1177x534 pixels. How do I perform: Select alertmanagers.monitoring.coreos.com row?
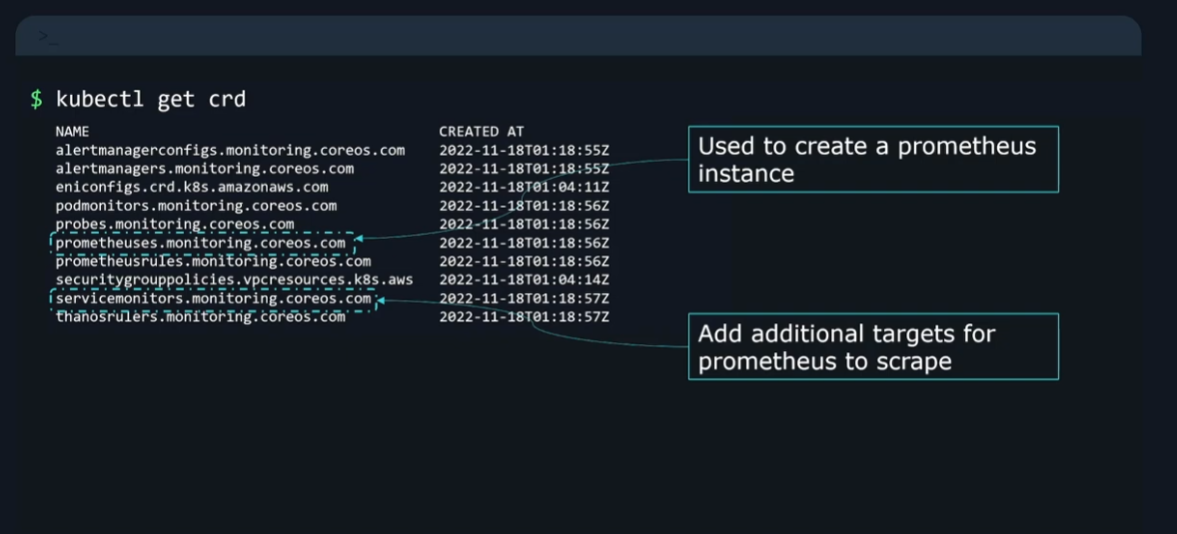tap(204, 169)
